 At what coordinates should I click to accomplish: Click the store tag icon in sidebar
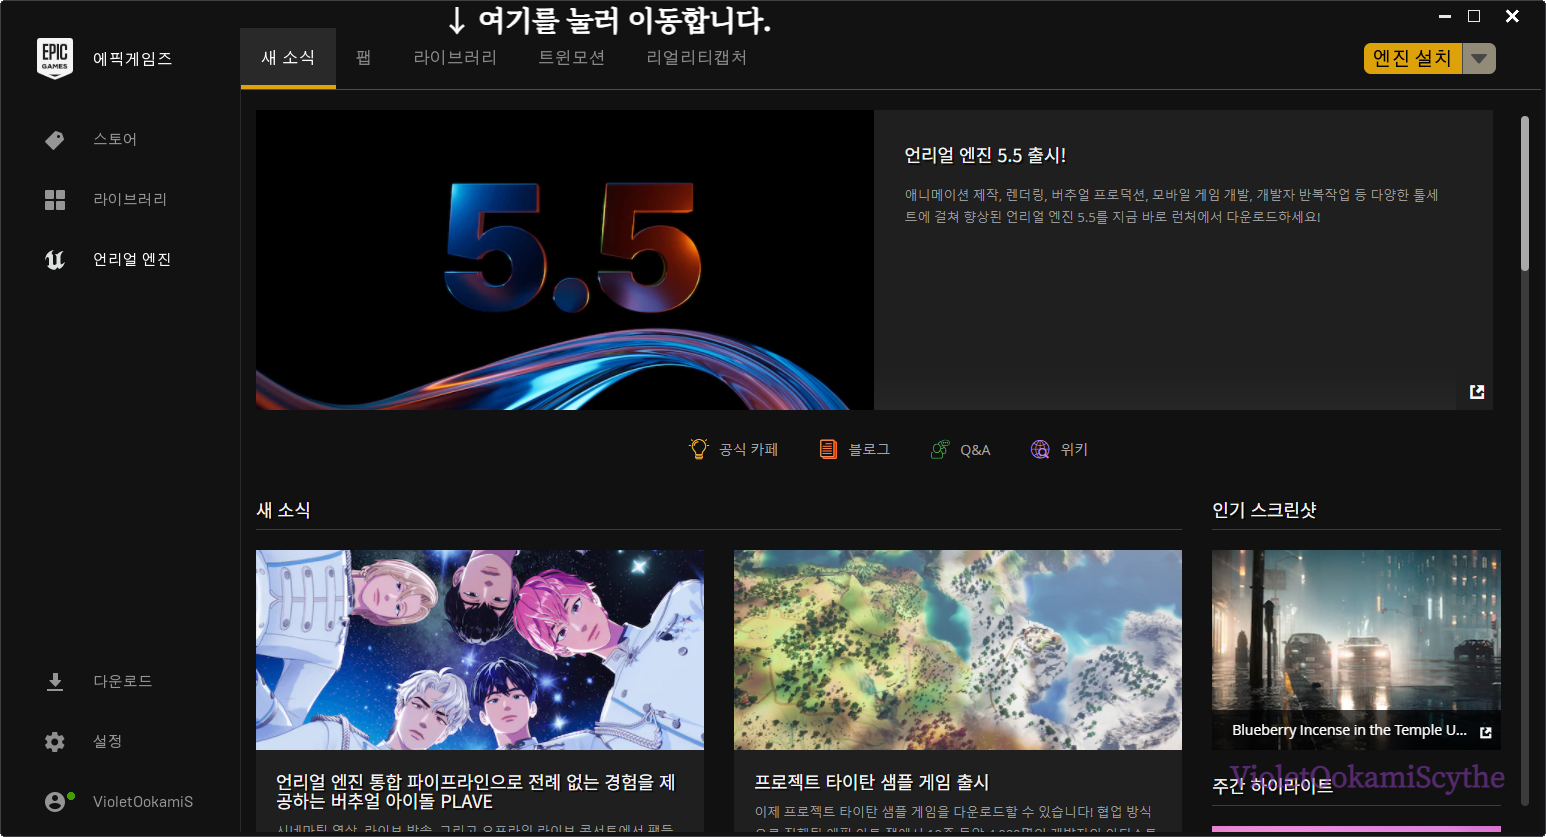tap(55, 140)
